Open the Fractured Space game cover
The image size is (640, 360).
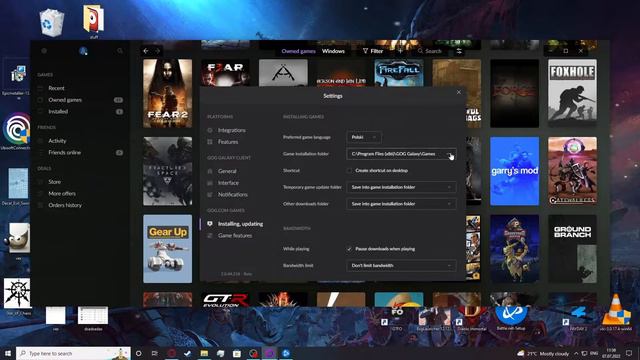[167, 171]
